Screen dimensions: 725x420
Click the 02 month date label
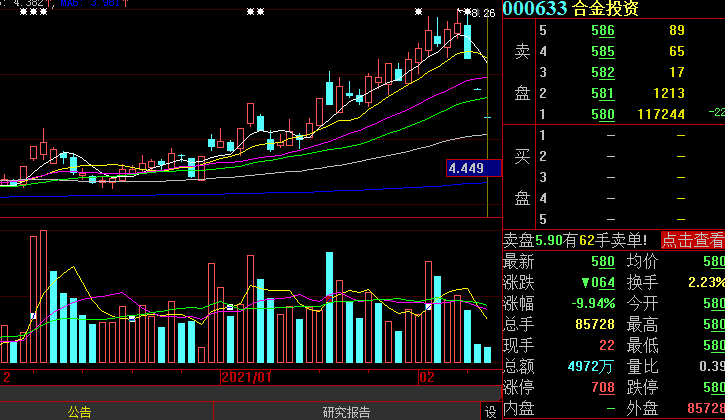(x=427, y=377)
